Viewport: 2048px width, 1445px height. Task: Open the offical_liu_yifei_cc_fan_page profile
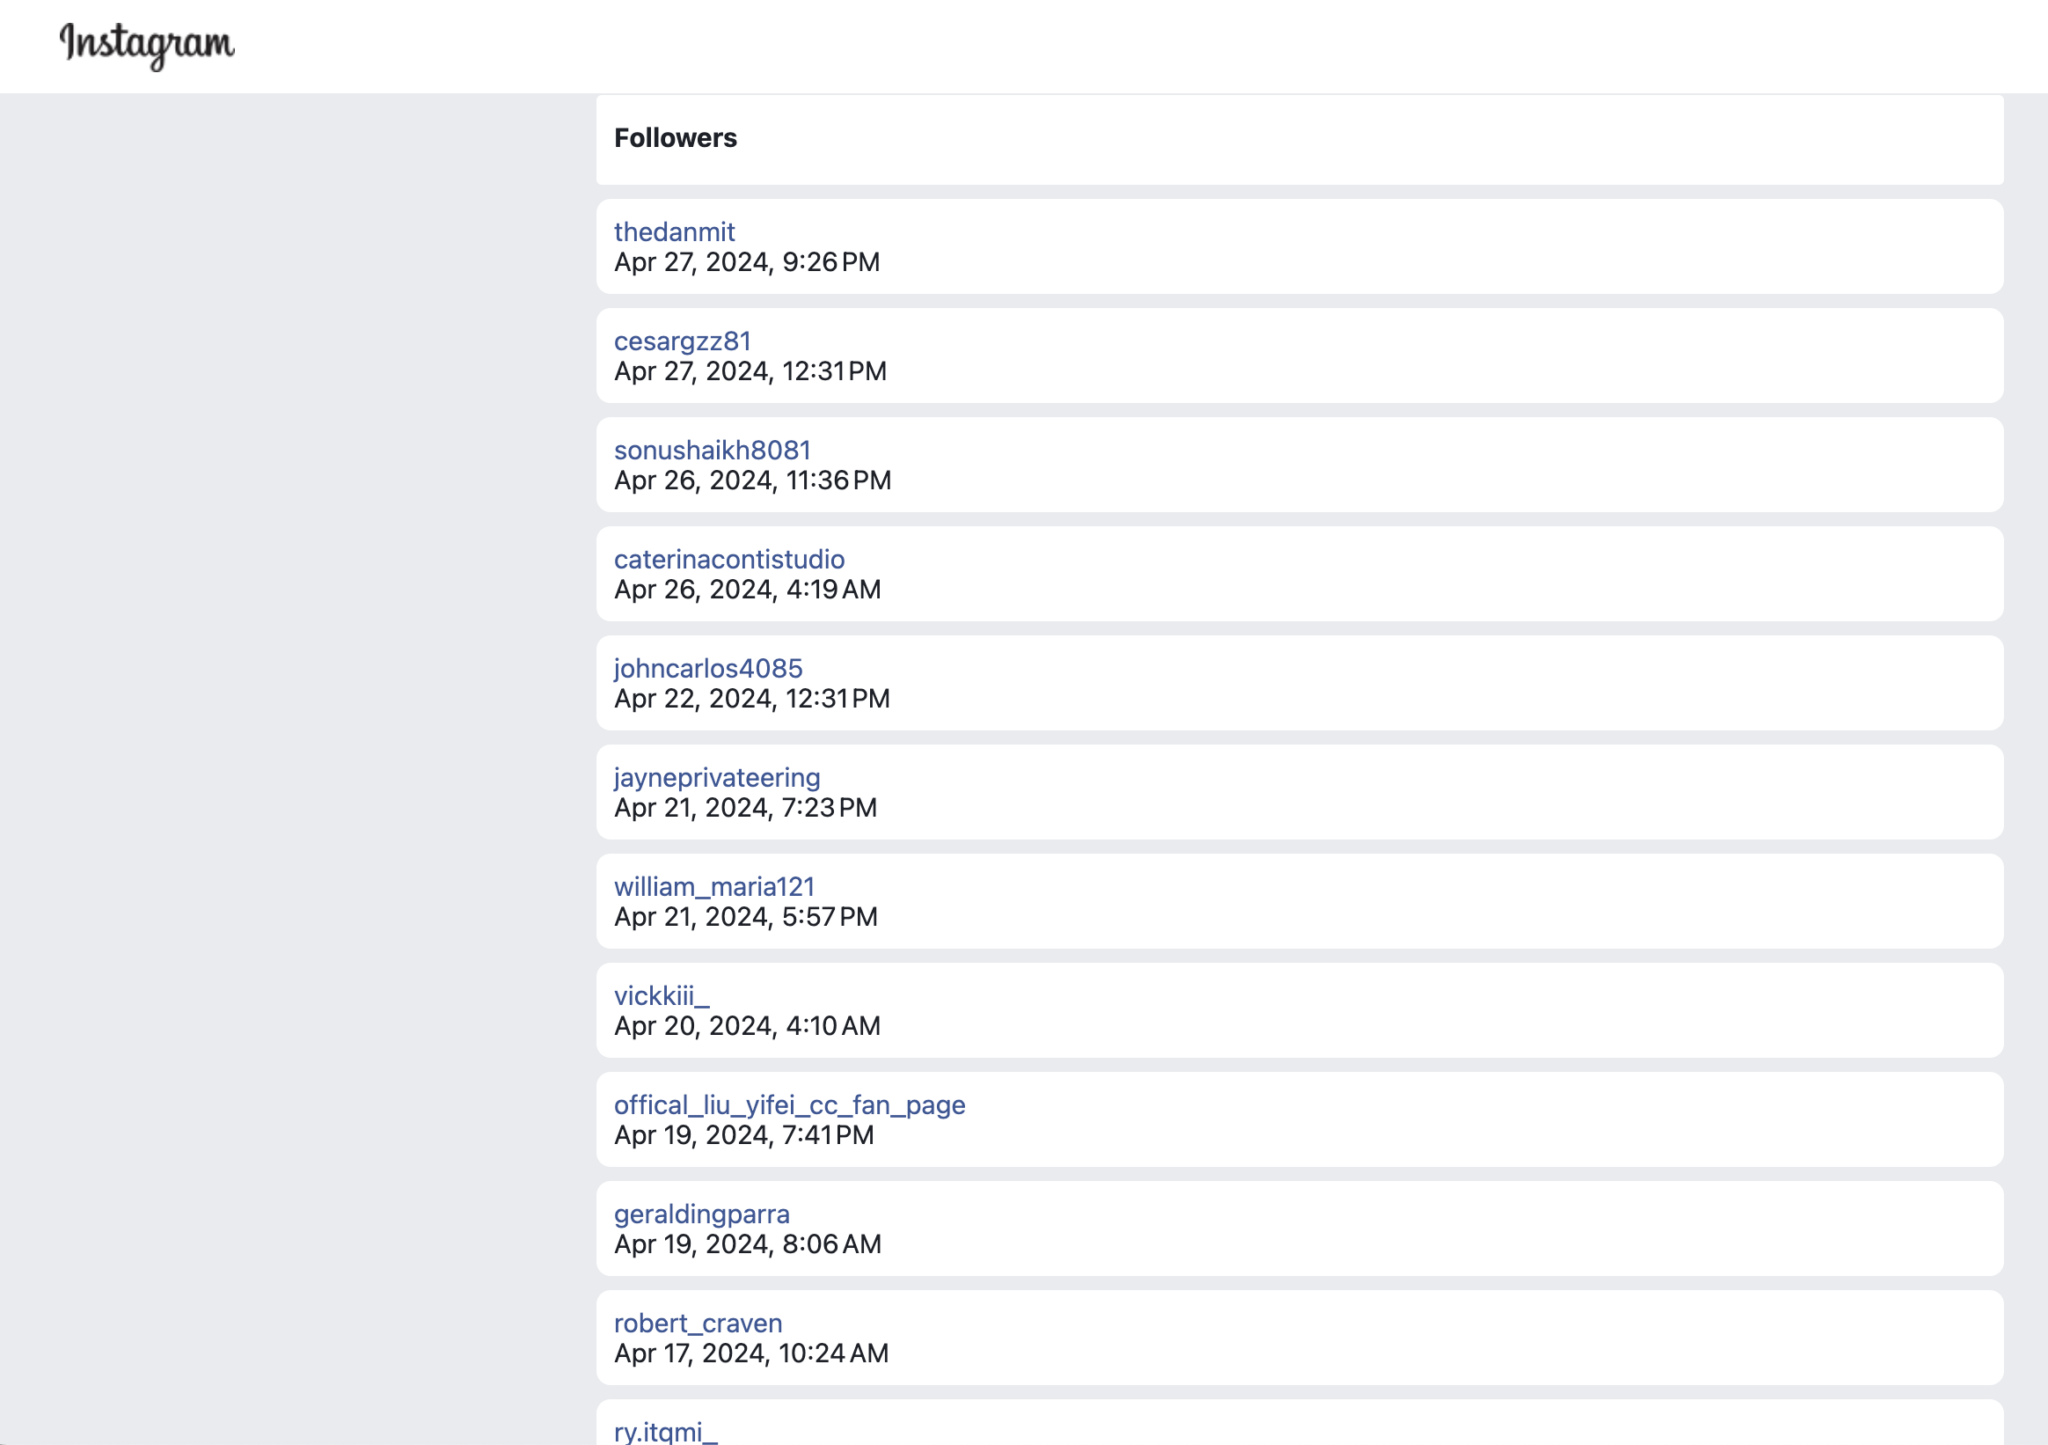790,1104
